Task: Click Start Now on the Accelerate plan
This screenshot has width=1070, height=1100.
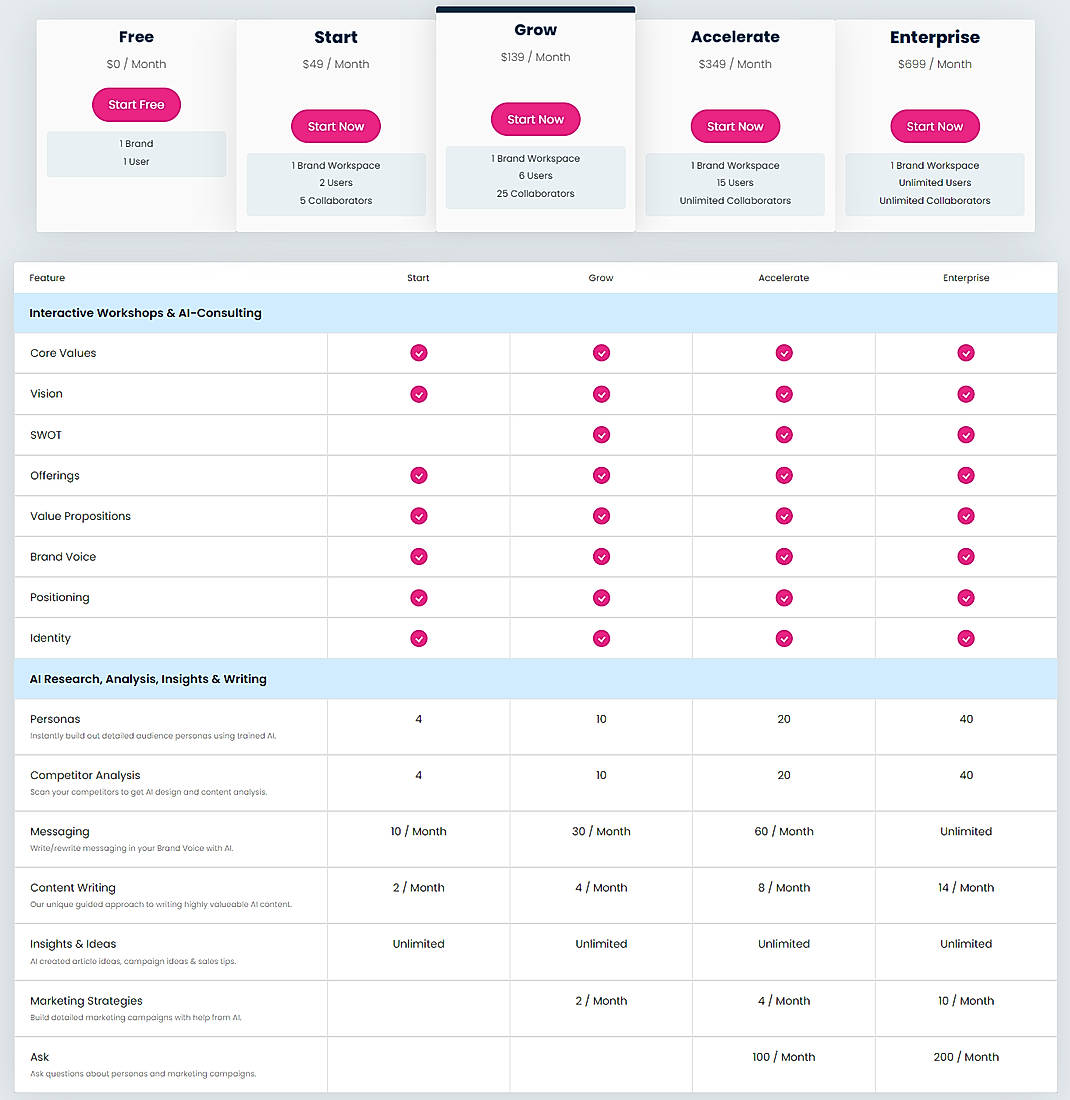Action: (735, 126)
